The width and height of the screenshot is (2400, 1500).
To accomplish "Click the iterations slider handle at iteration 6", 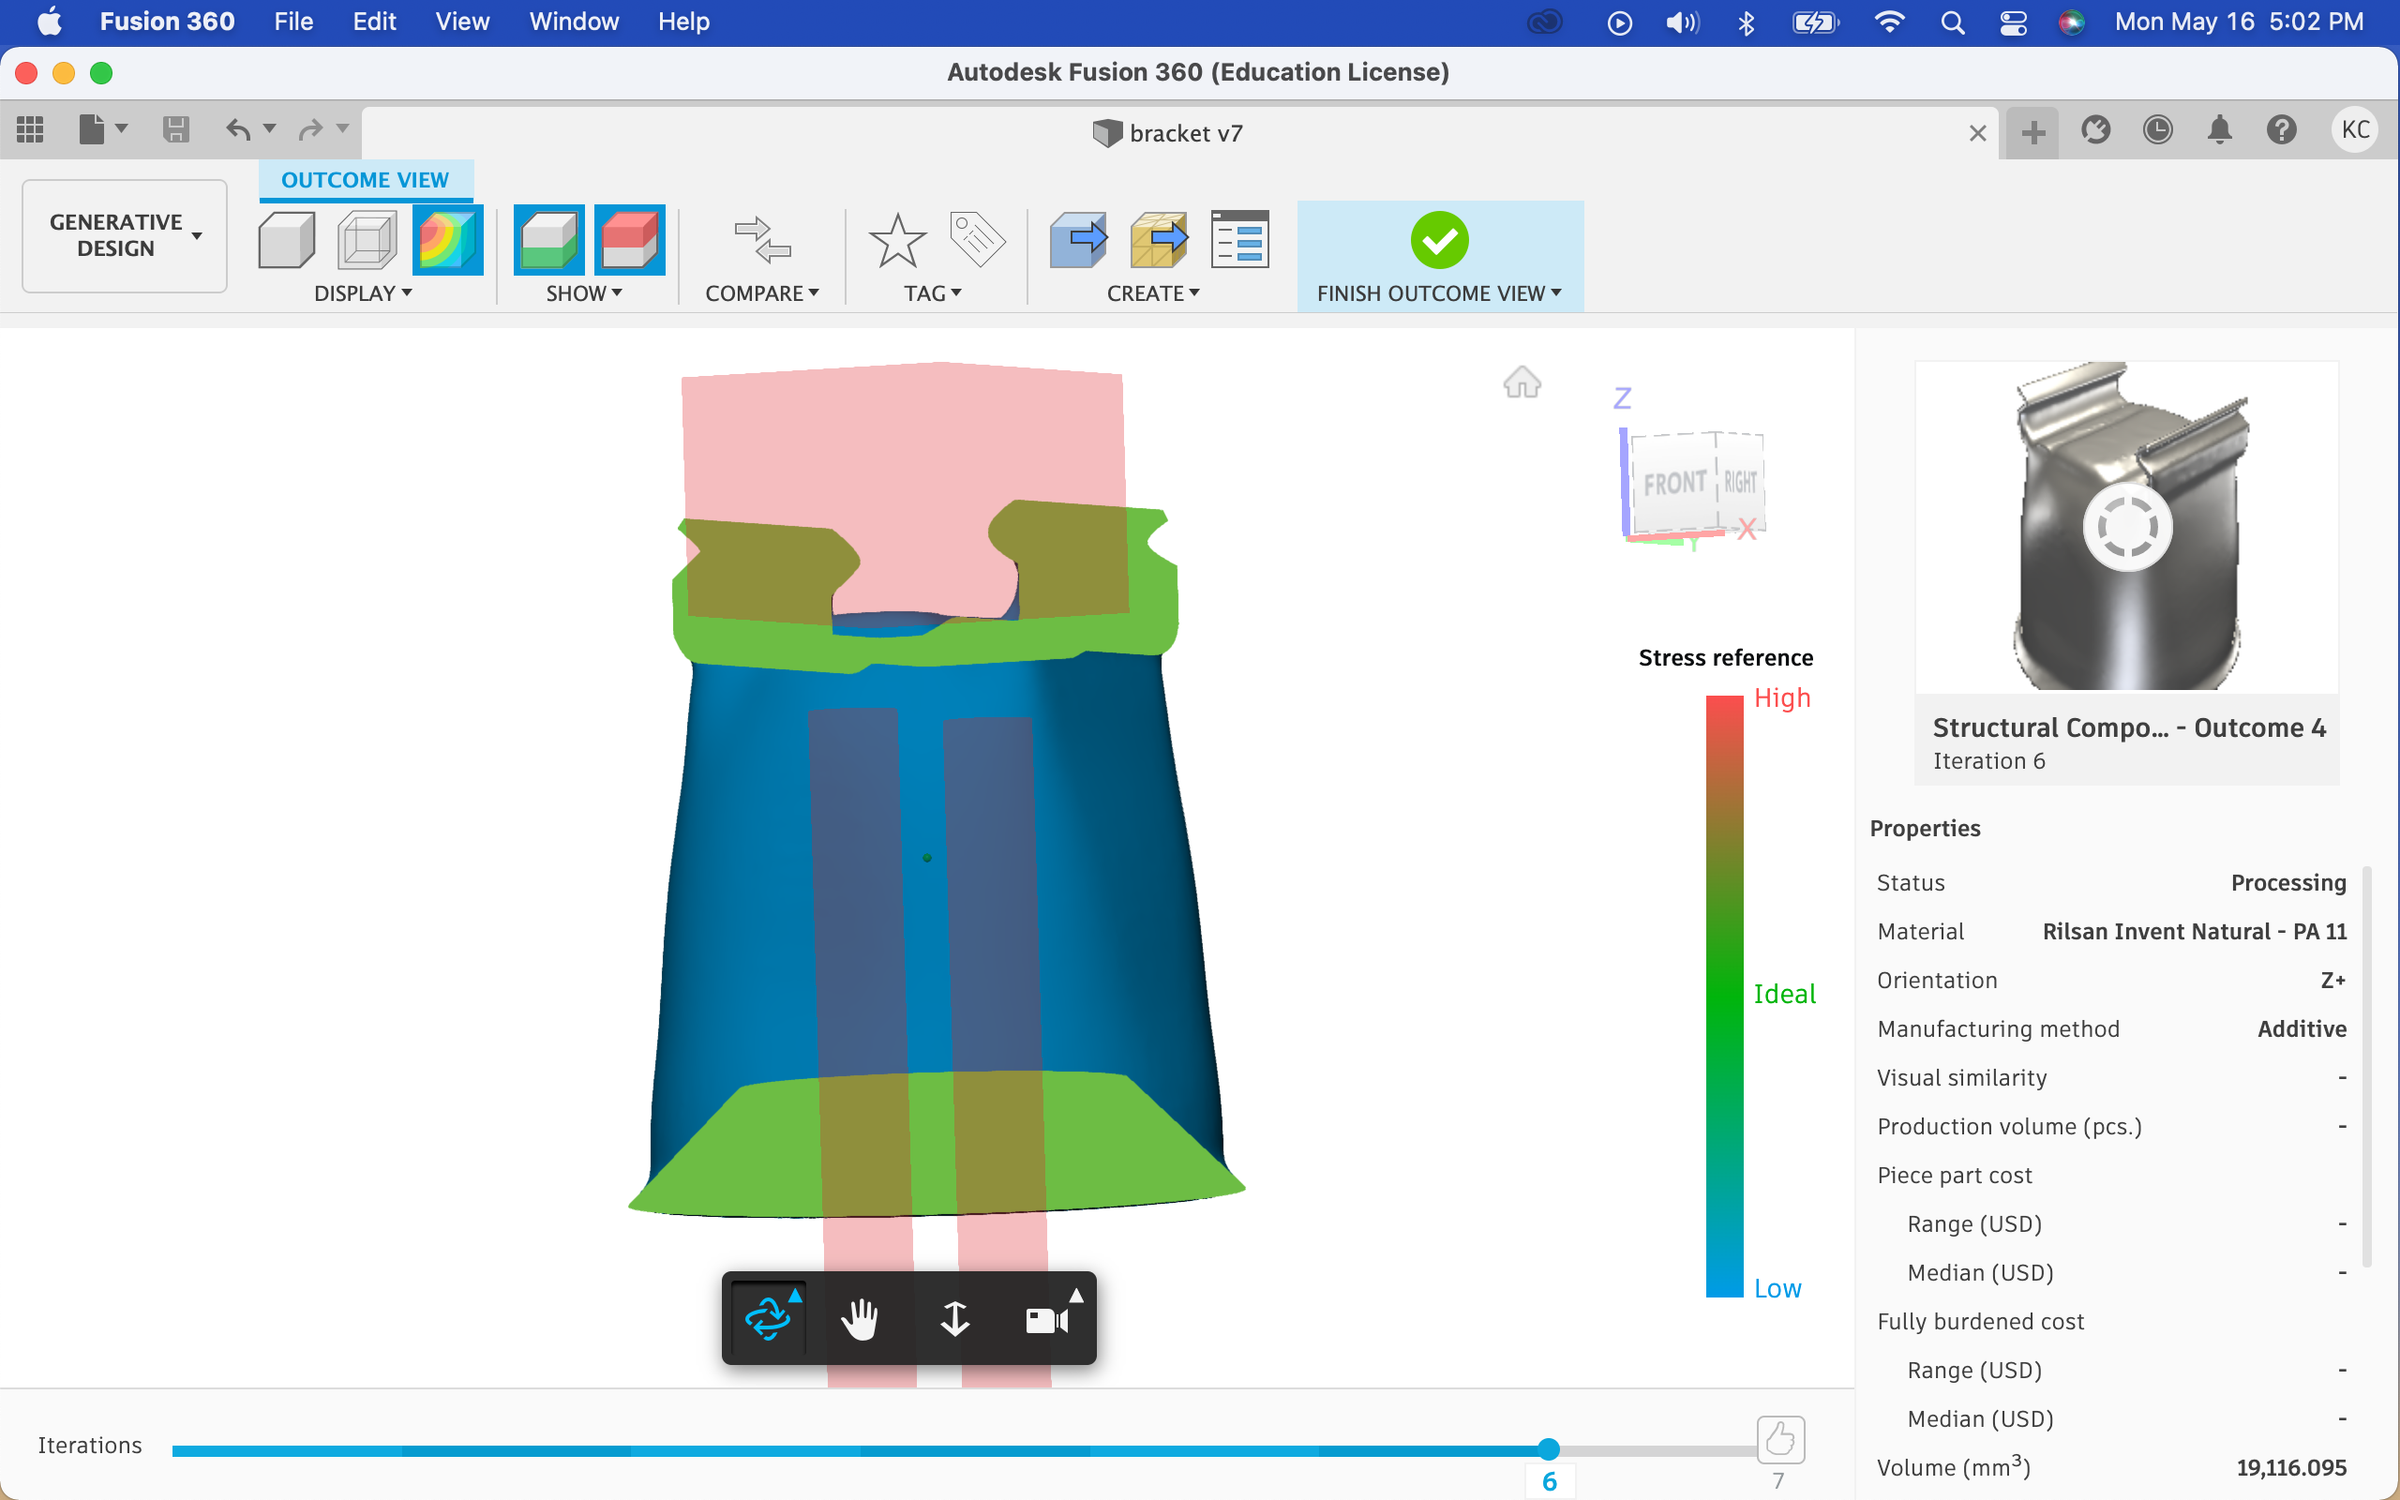I will pyautogui.click(x=1549, y=1448).
